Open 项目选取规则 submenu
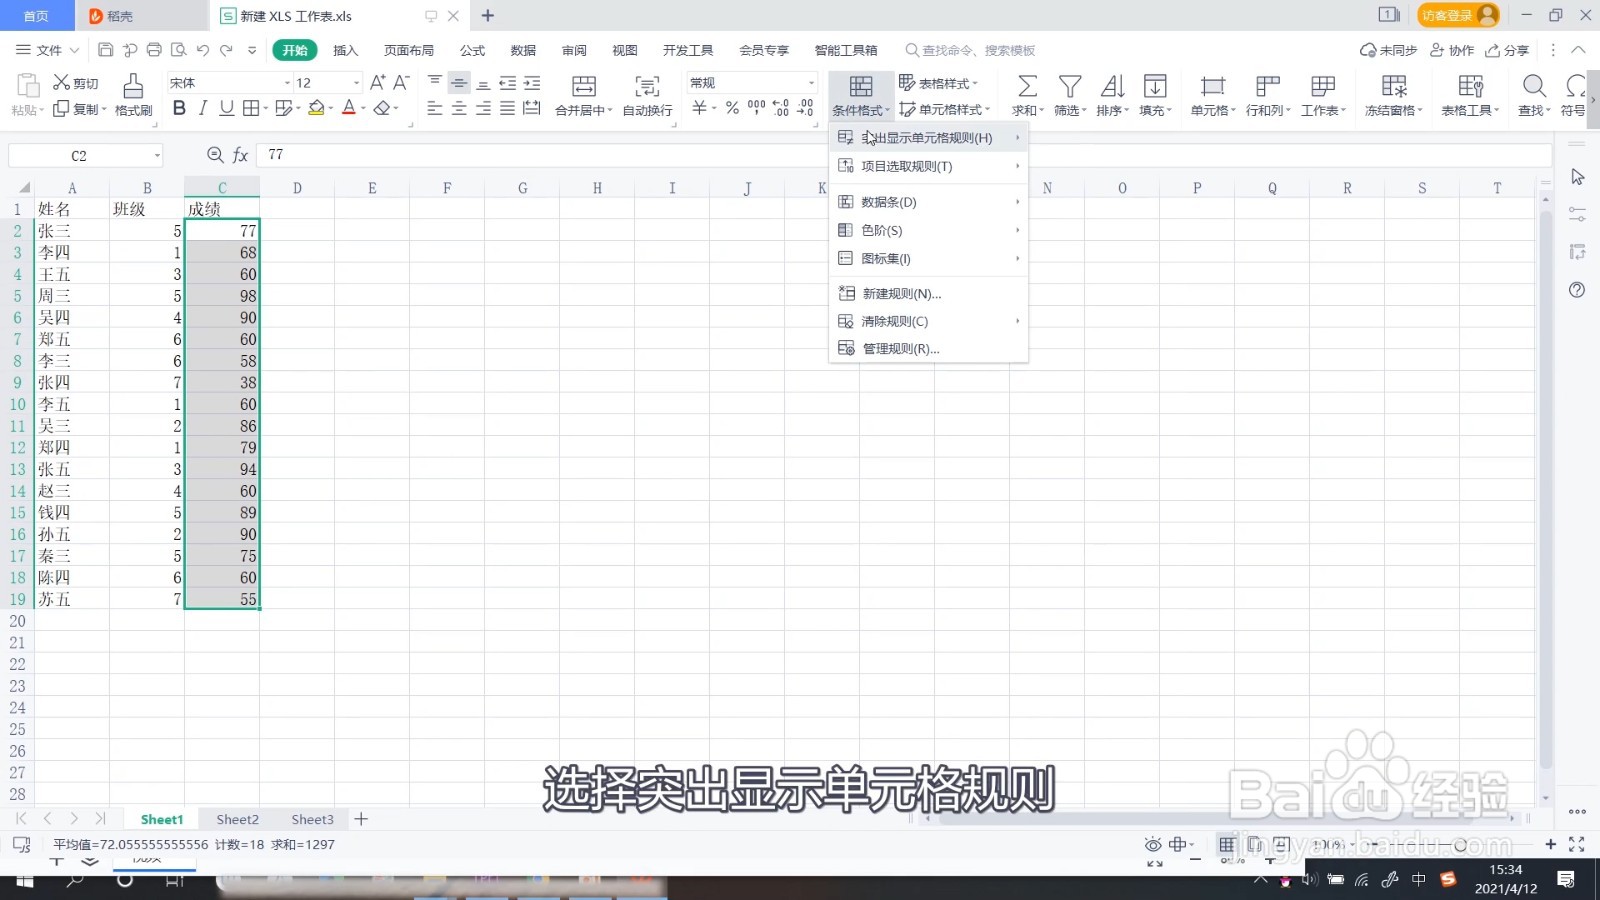The image size is (1600, 900). pos(928,166)
